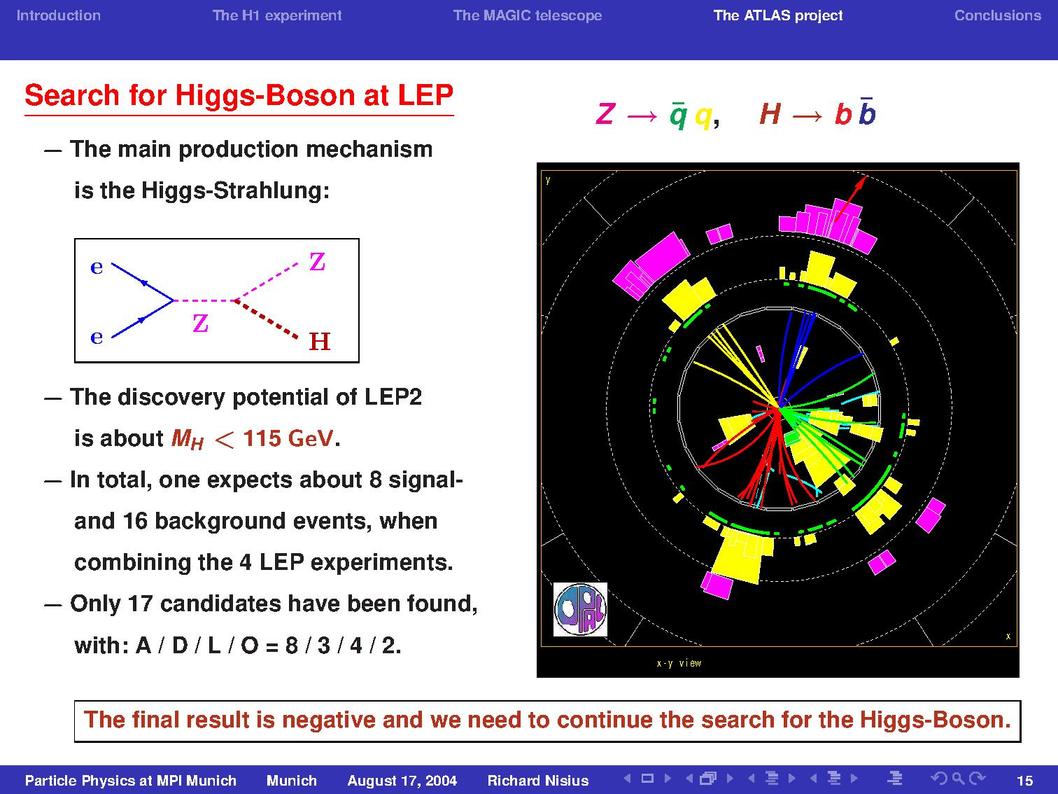Click the section navigation icon
The height and width of the screenshot is (794, 1058).
(834, 778)
